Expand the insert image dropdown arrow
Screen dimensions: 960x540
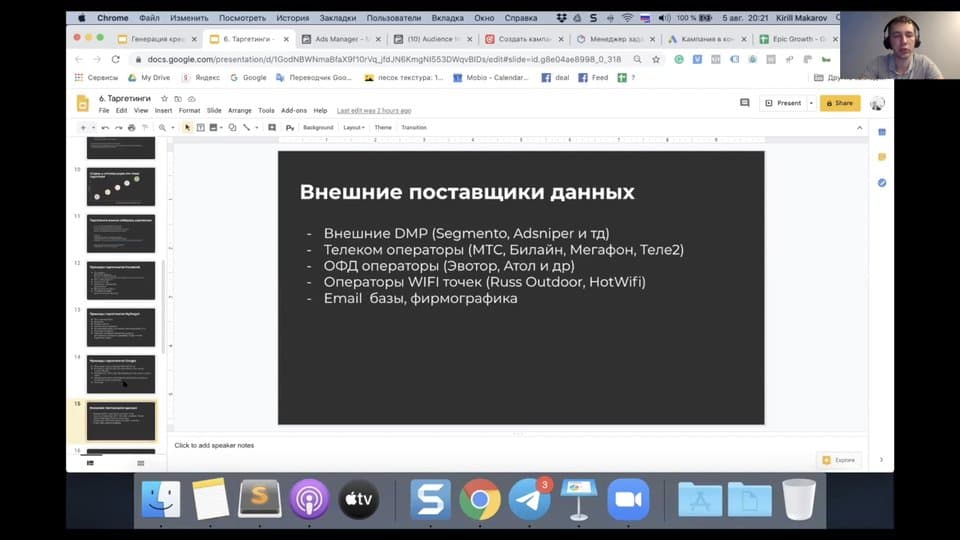pos(221,127)
